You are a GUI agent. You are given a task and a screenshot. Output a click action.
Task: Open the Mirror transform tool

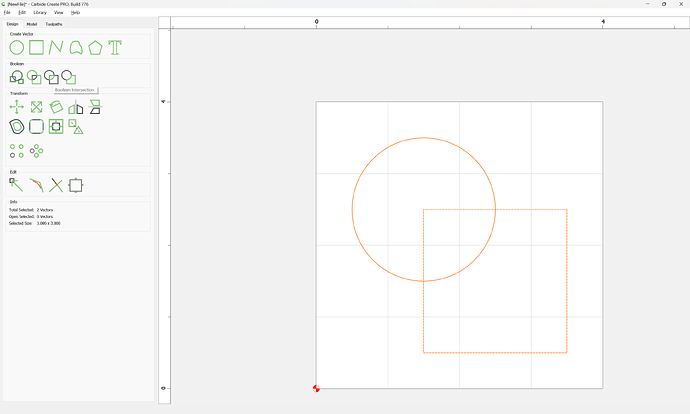[x=76, y=107]
